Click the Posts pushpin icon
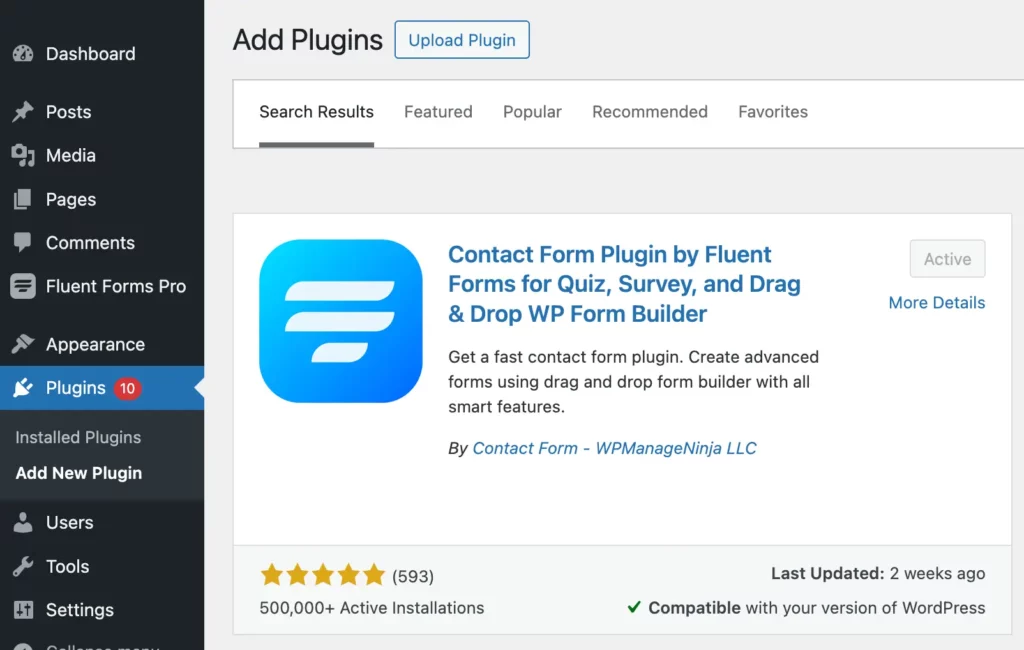Viewport: 1024px width, 650px height. [23, 112]
